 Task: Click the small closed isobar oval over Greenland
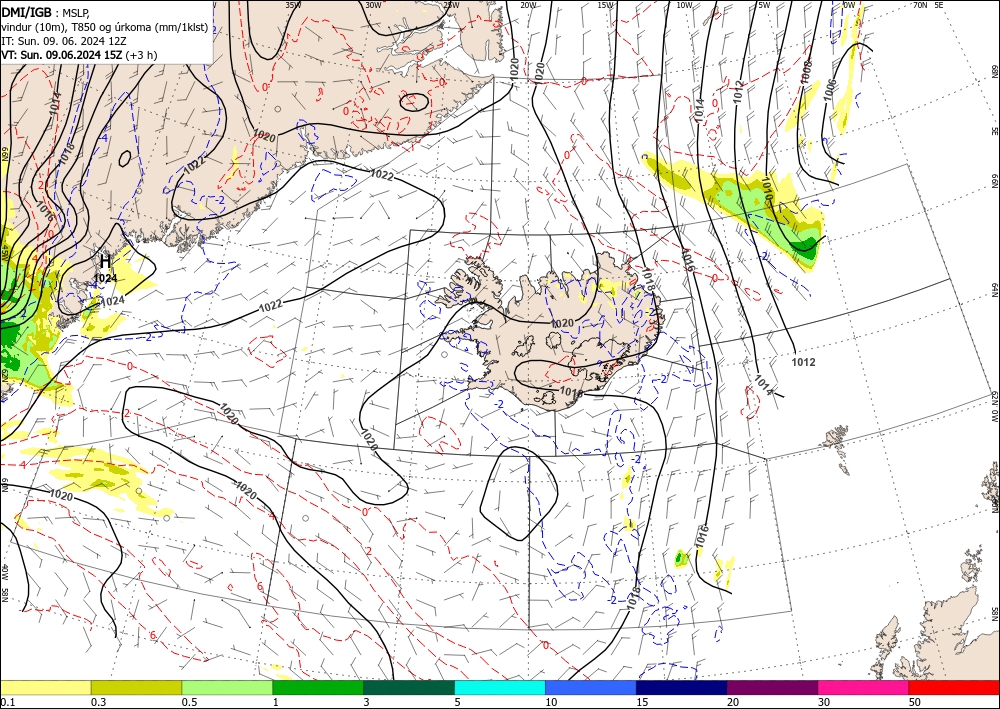[414, 101]
